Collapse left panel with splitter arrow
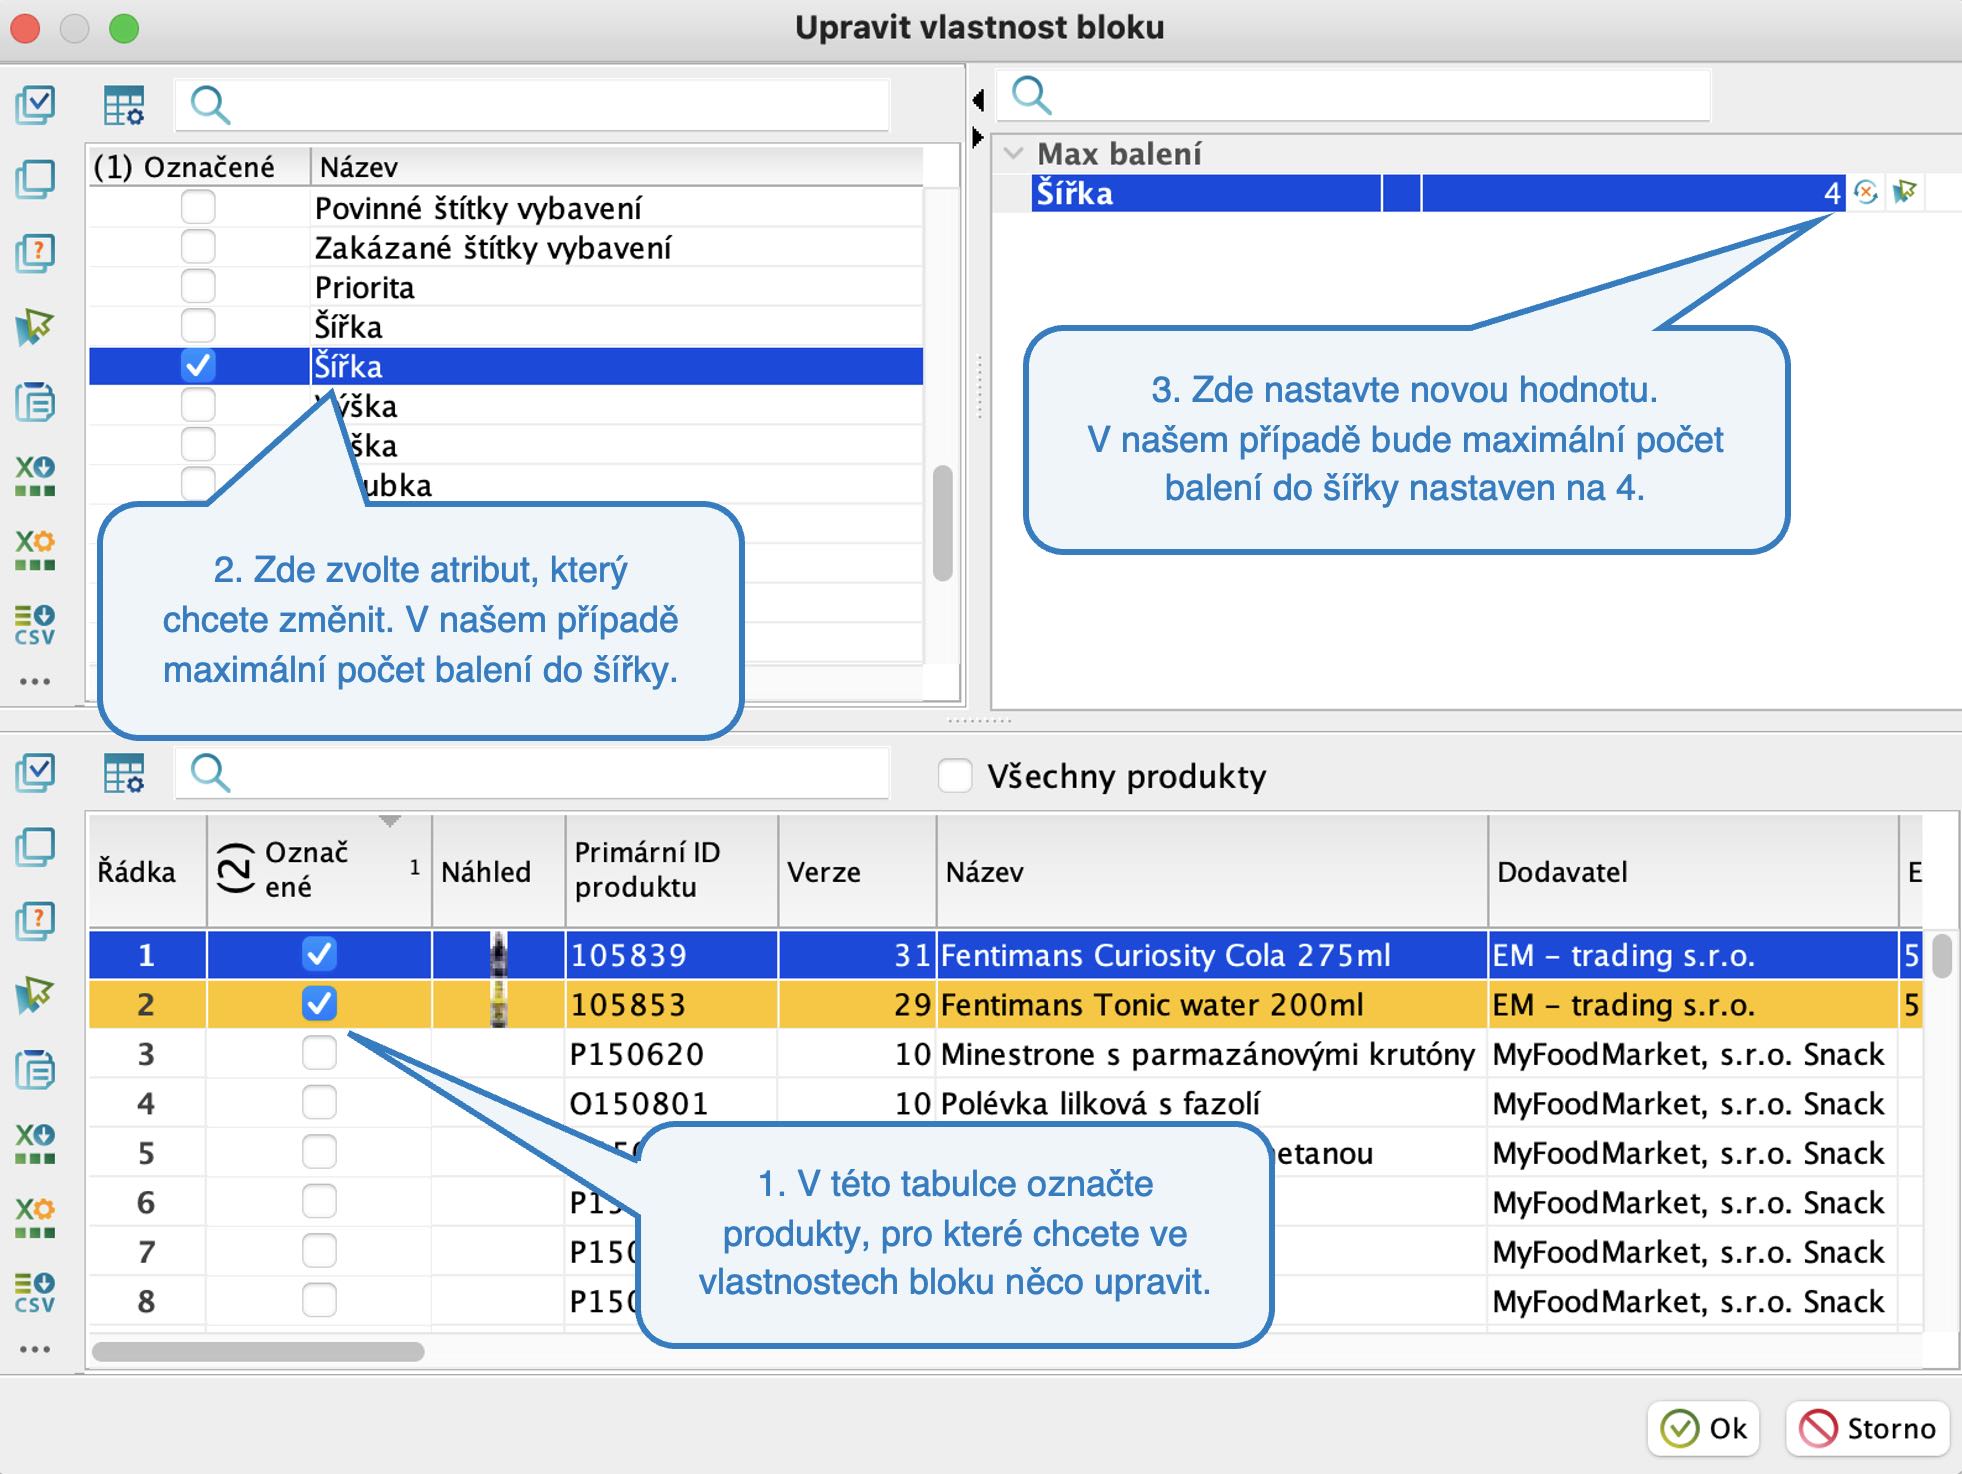Screen dimensions: 1962x1474 tap(978, 100)
